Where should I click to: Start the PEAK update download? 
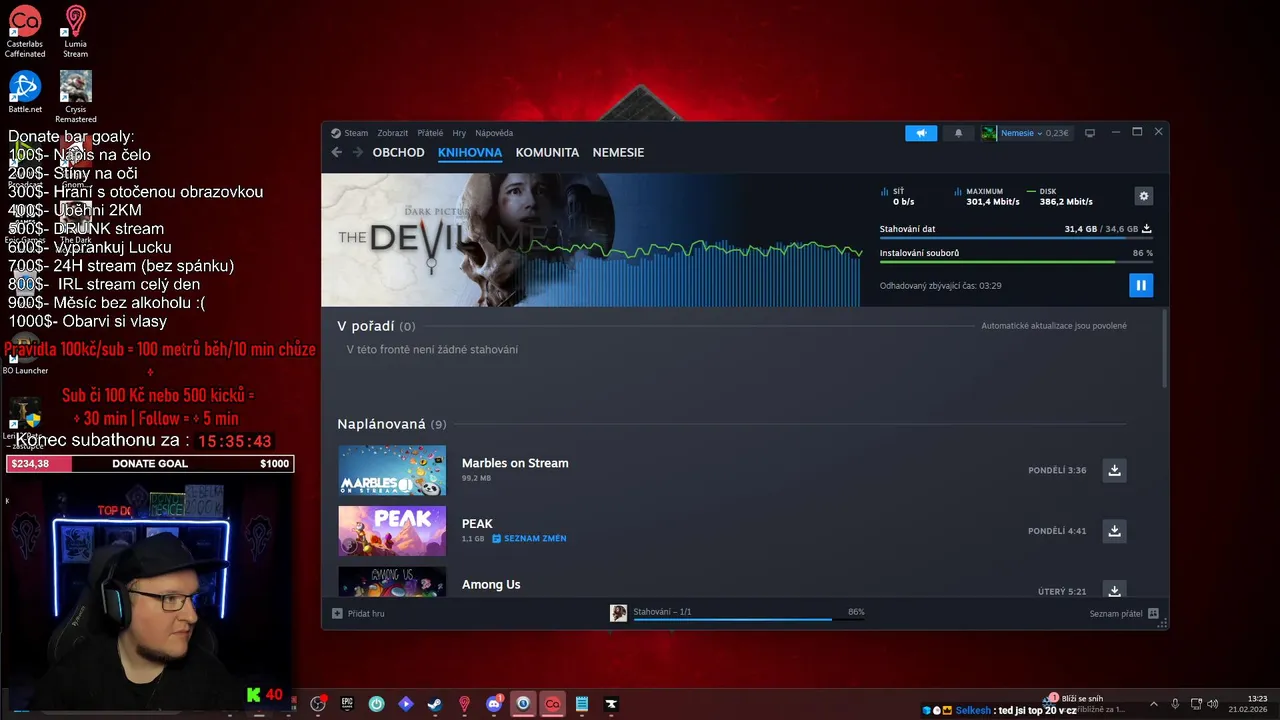pyautogui.click(x=1114, y=531)
